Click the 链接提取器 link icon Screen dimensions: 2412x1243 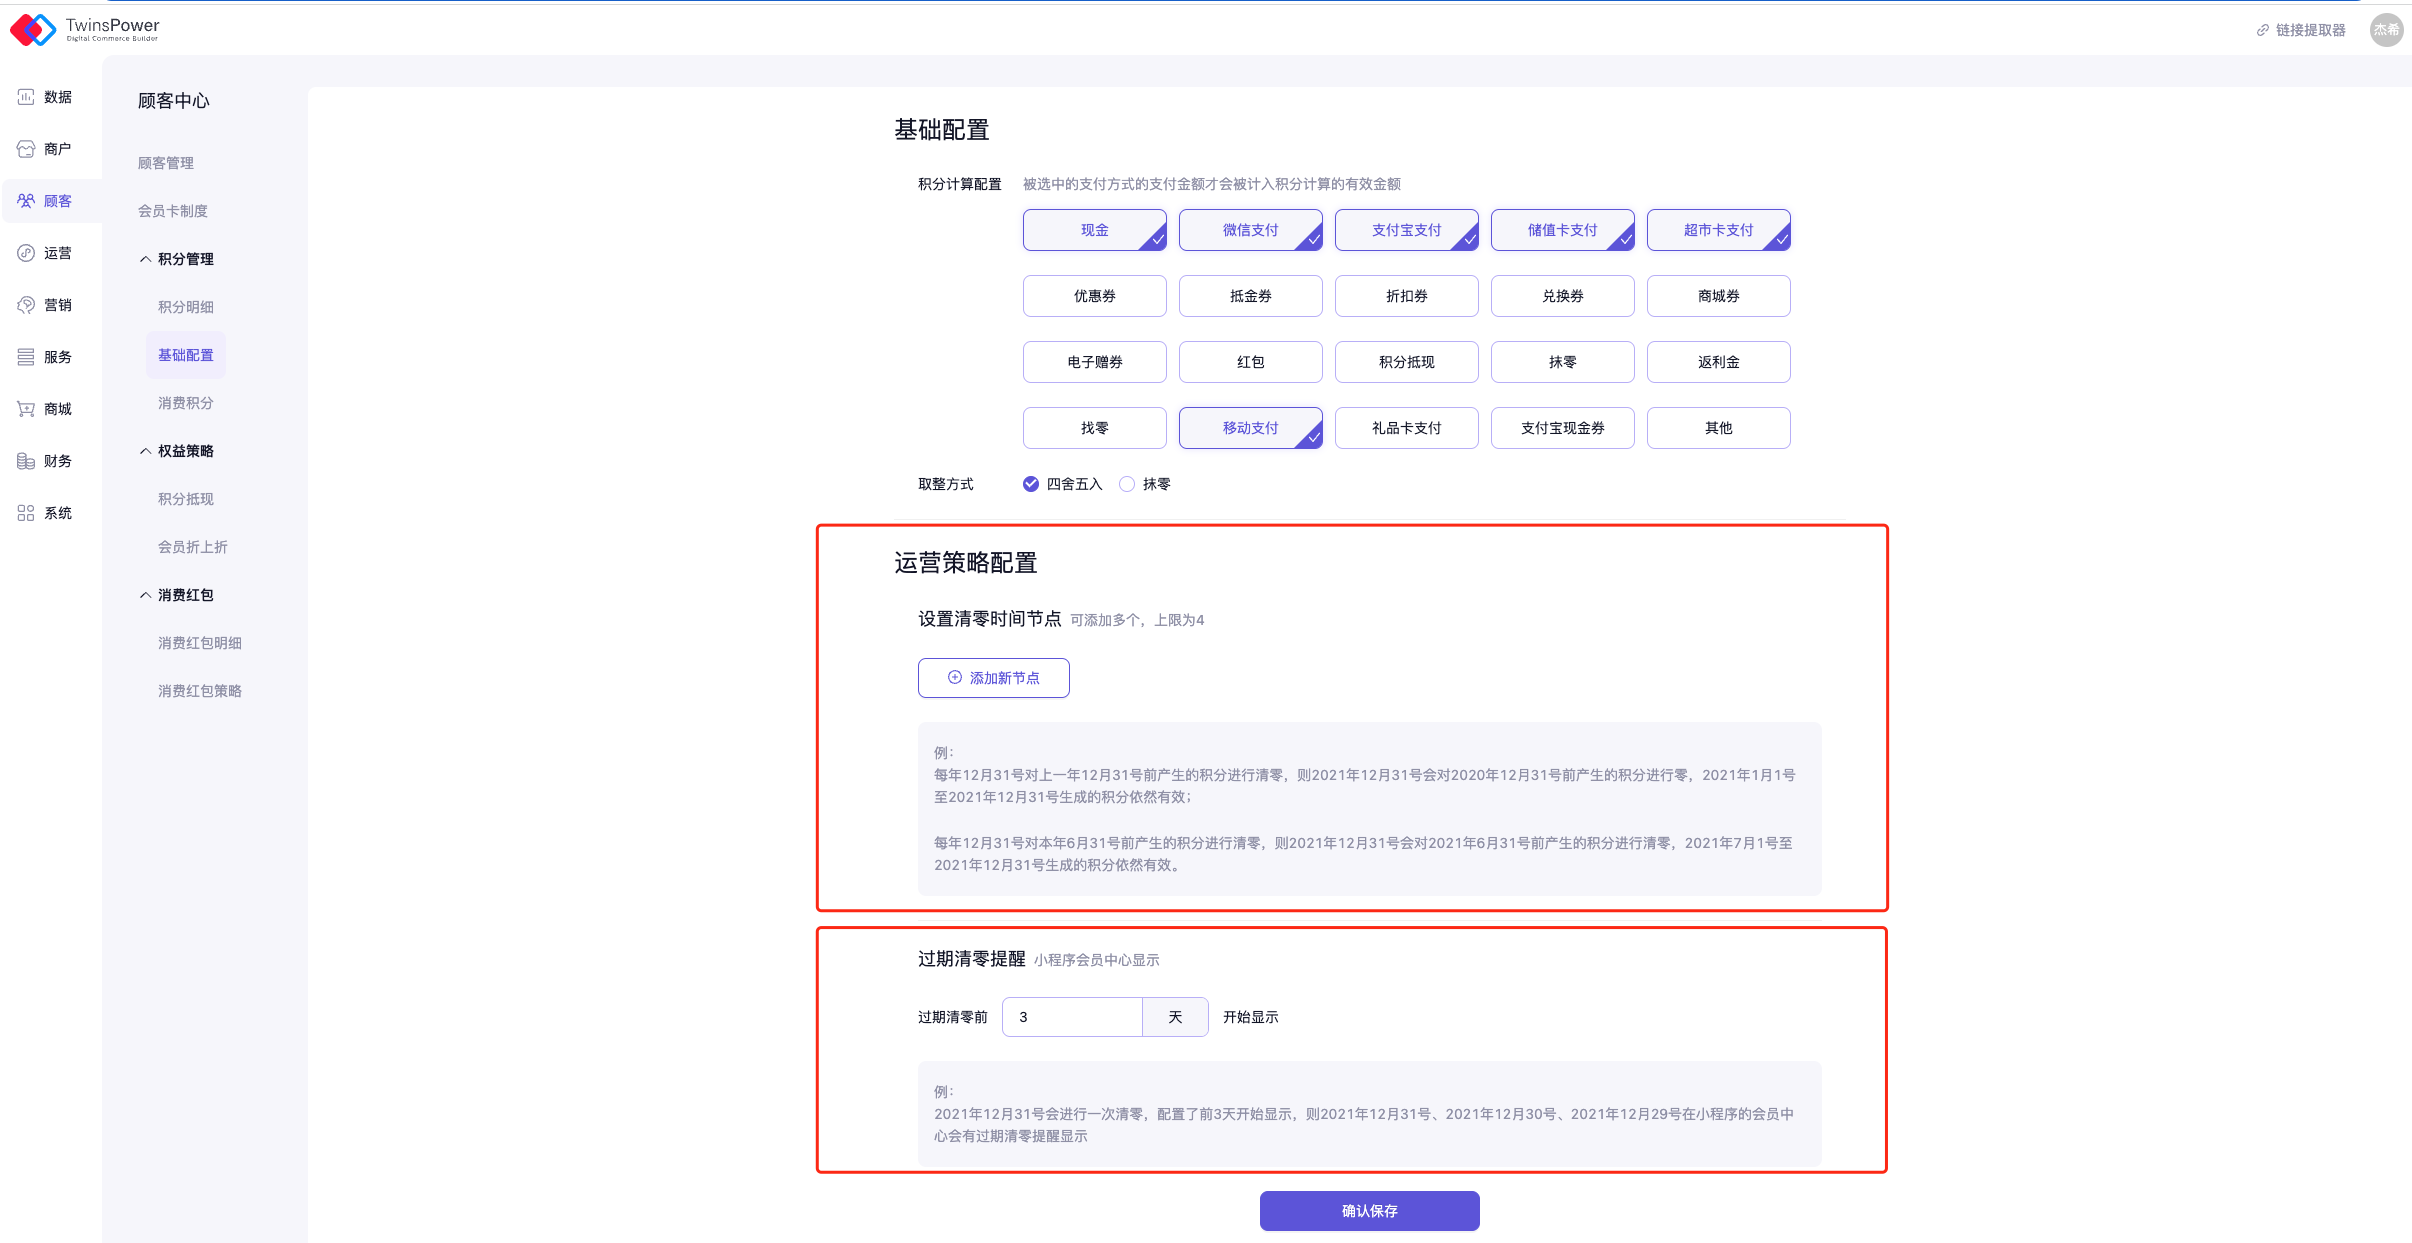(x=2262, y=30)
